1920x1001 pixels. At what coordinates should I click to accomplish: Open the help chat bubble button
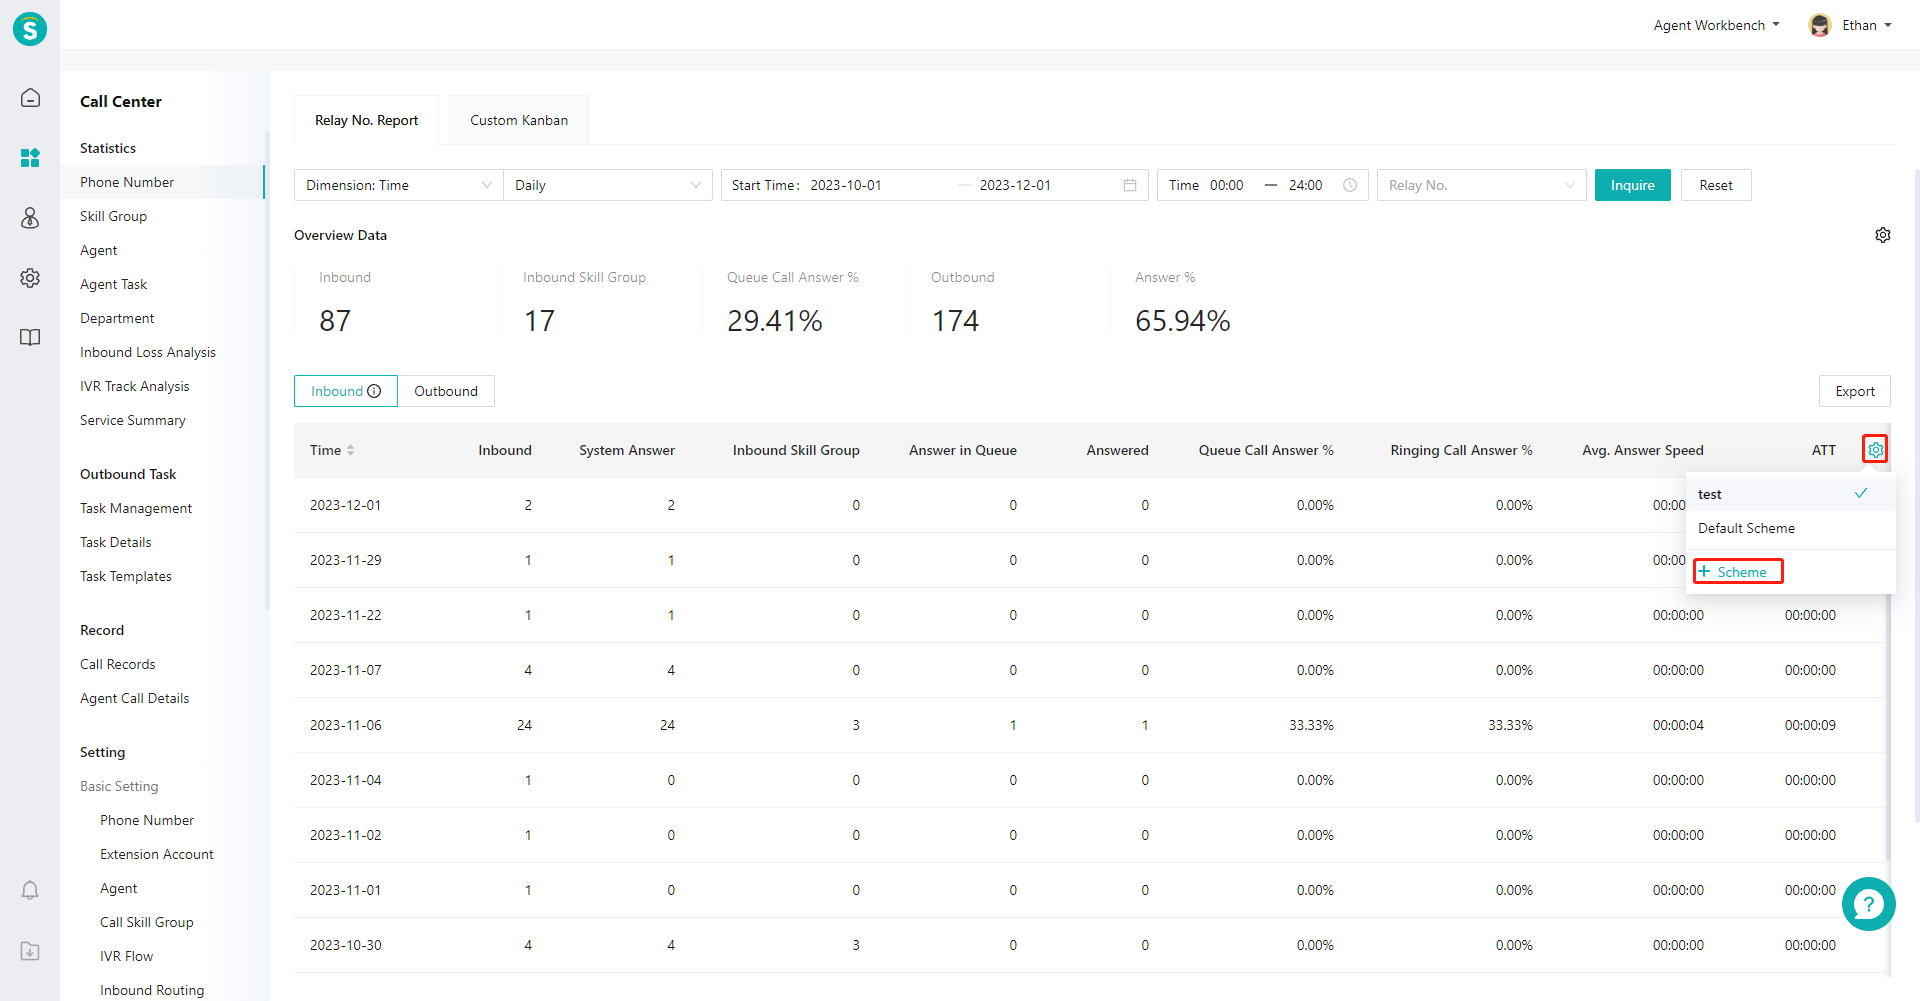pyautogui.click(x=1868, y=904)
